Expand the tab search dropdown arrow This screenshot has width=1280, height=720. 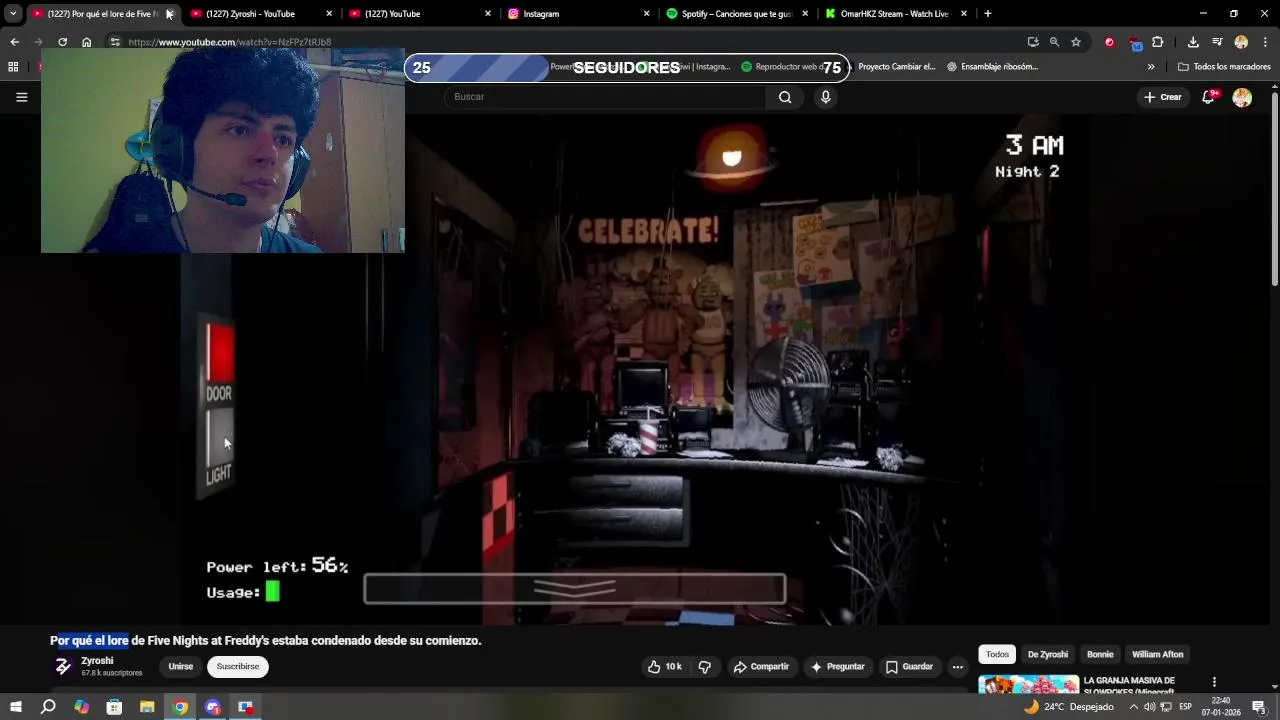(x=13, y=14)
